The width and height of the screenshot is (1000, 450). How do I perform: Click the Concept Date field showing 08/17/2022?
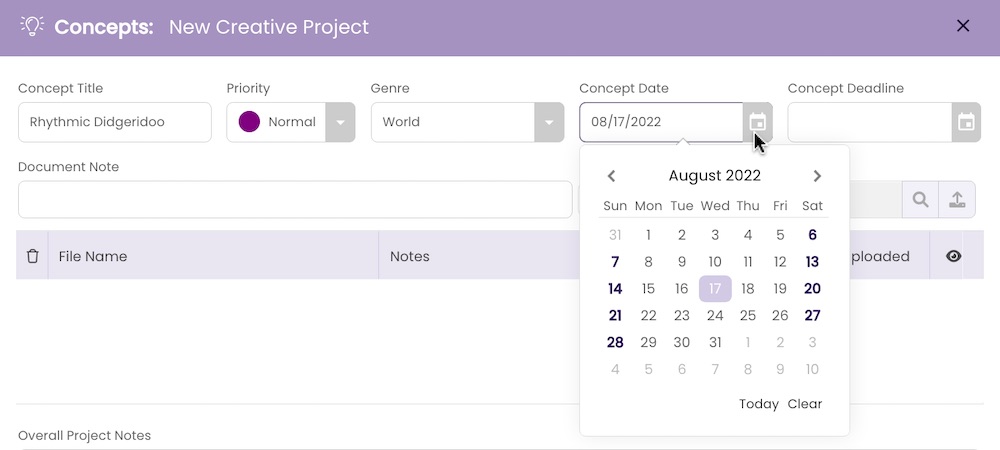(x=661, y=122)
